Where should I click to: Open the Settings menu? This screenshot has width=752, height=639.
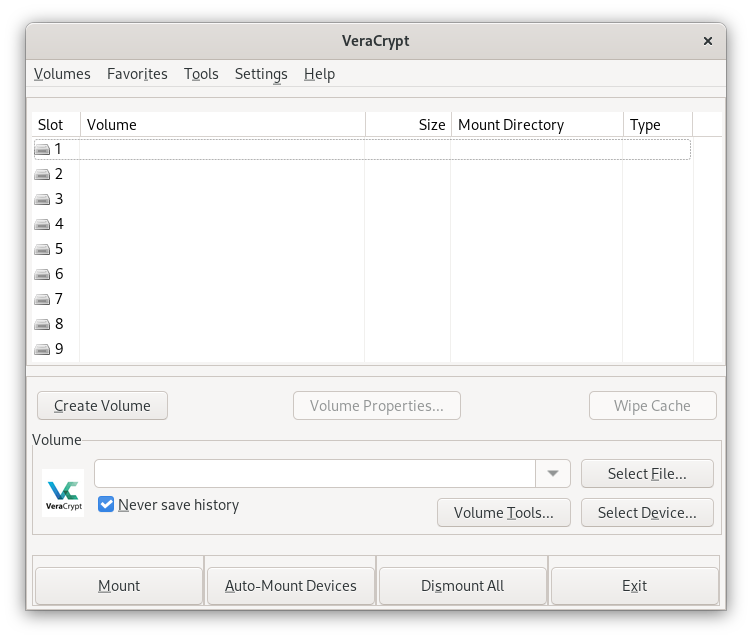(261, 74)
